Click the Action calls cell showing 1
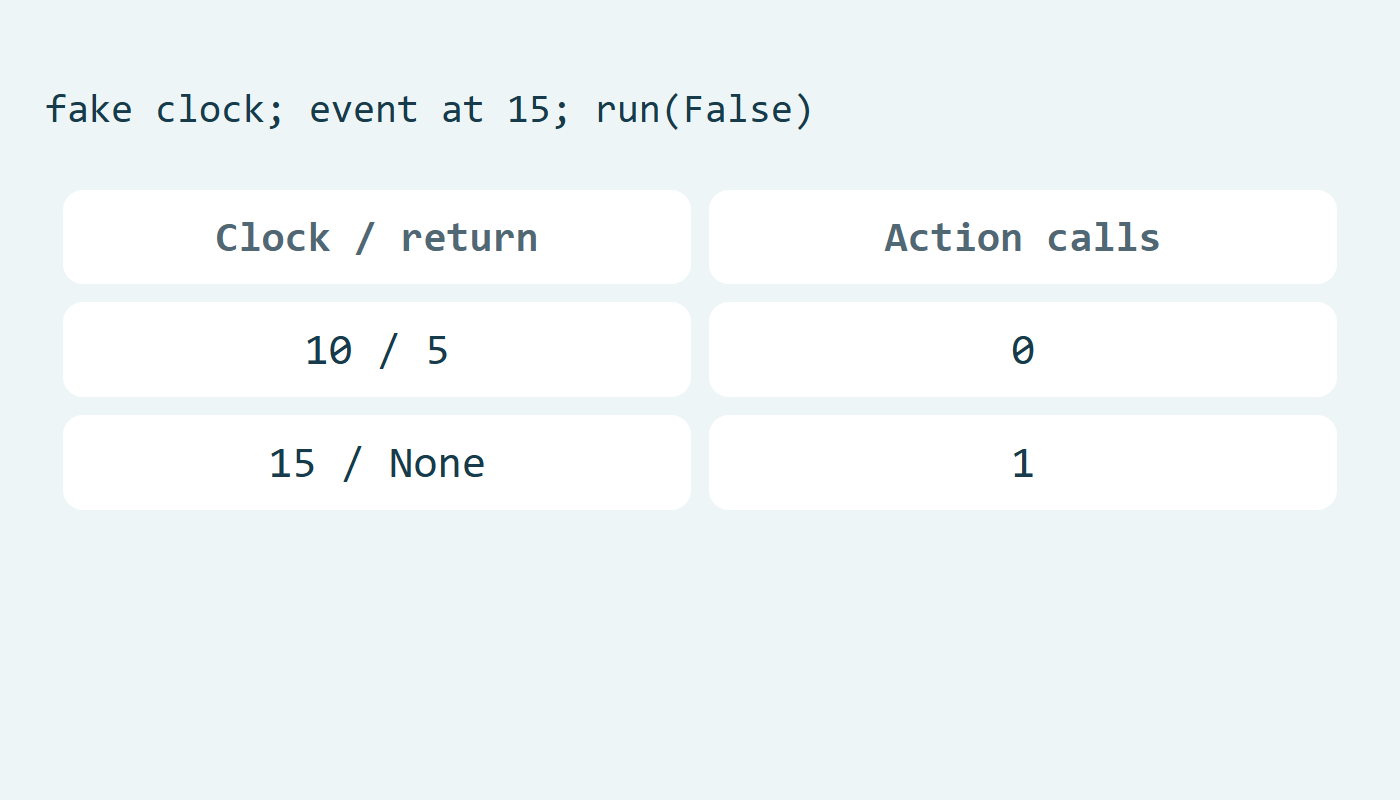1400x800 pixels. point(1023,463)
